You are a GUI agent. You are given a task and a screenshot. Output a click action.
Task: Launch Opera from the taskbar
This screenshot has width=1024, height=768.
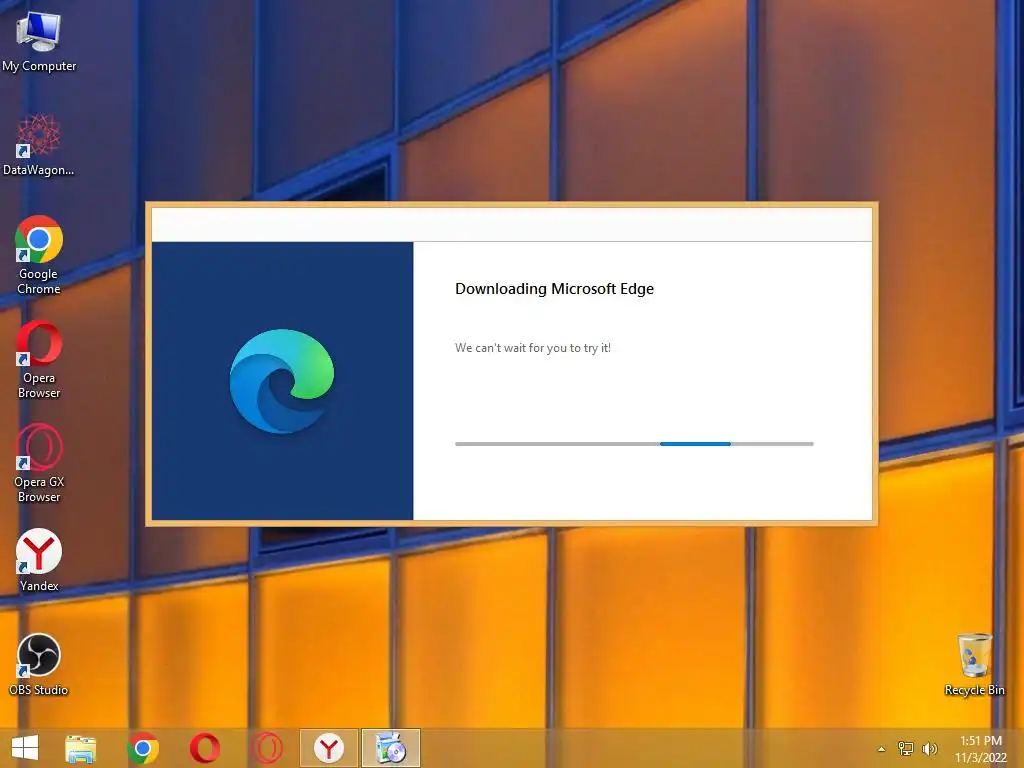tap(204, 748)
